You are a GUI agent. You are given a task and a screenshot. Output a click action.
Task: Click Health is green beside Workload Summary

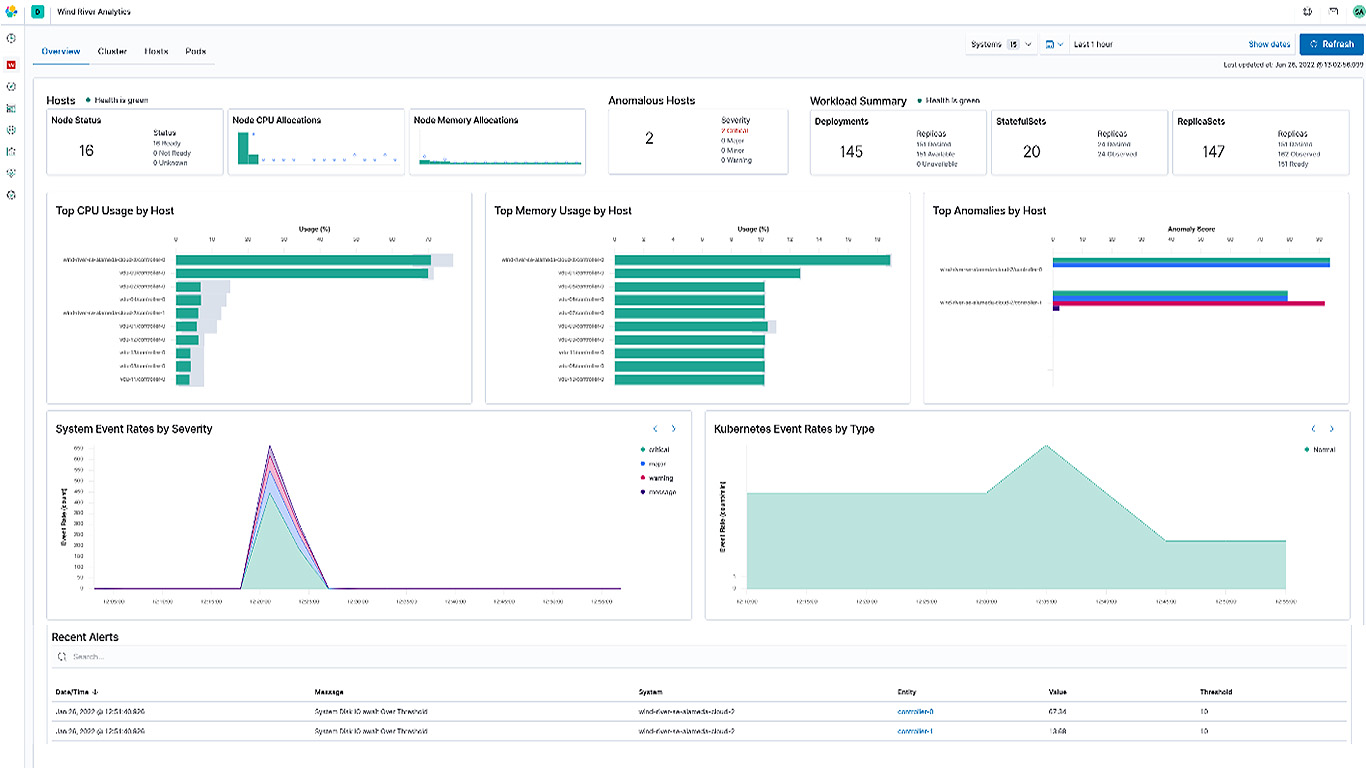click(x=952, y=100)
